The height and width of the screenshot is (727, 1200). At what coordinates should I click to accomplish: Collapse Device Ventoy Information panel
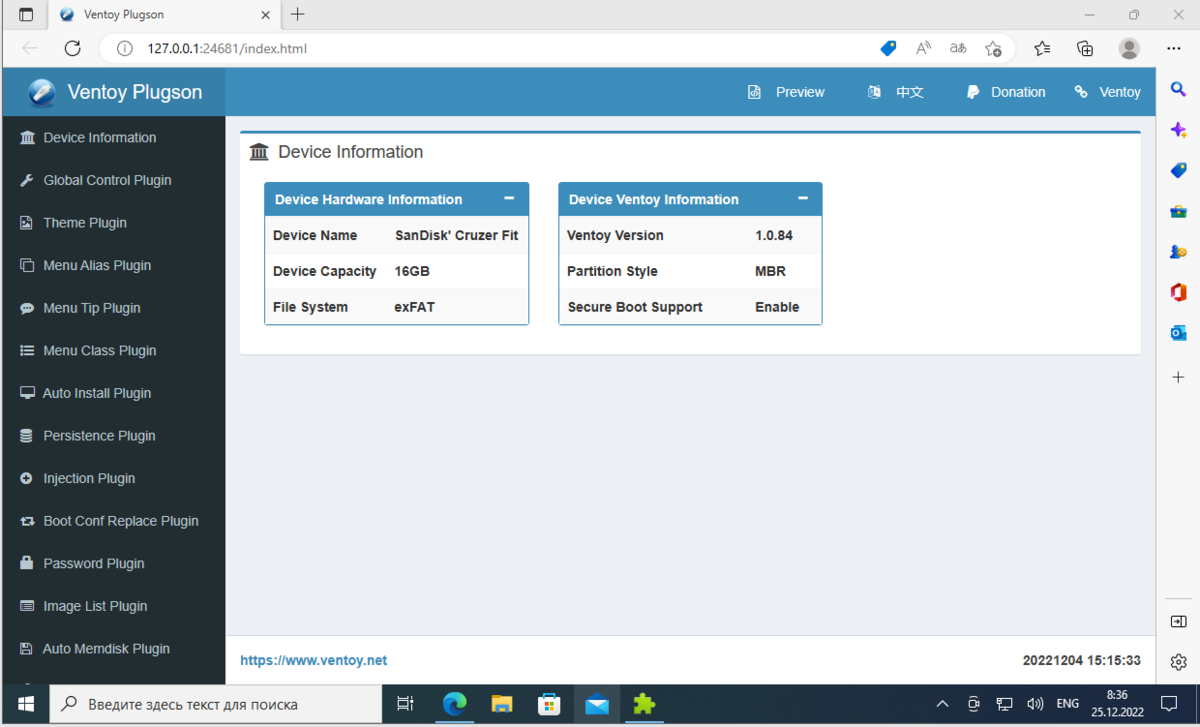(803, 199)
